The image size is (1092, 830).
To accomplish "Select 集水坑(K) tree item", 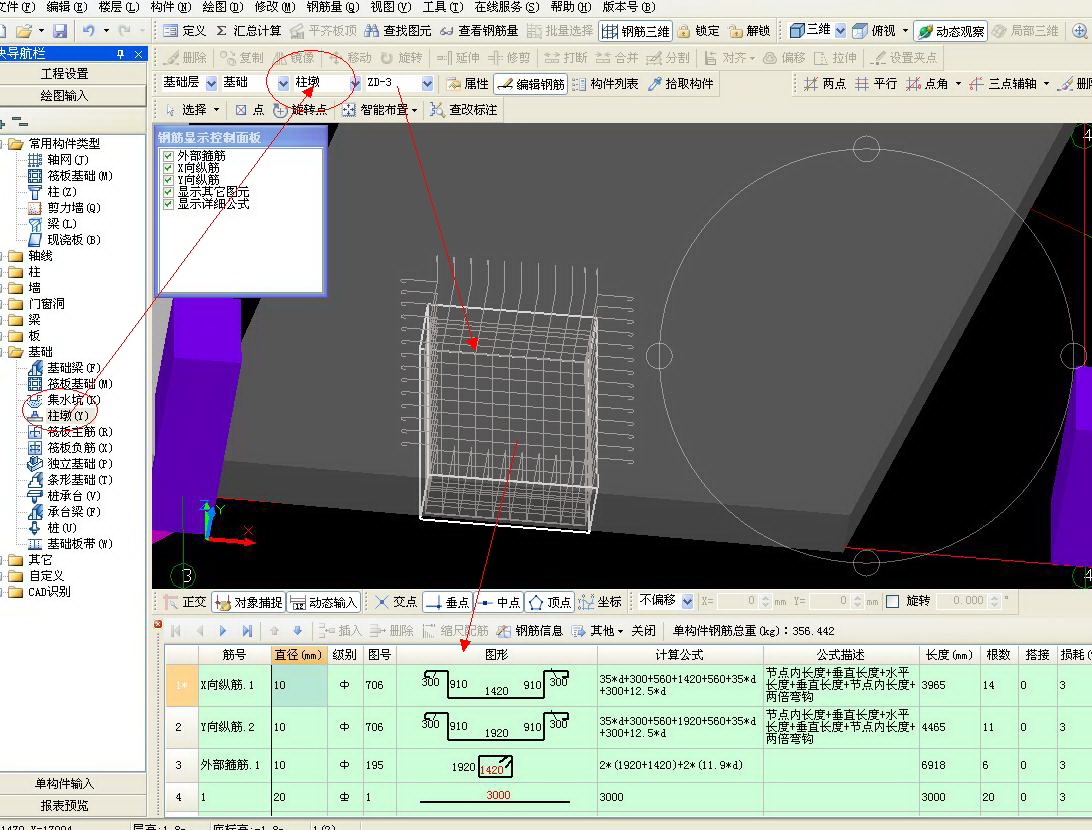I will pyautogui.click(x=64, y=400).
